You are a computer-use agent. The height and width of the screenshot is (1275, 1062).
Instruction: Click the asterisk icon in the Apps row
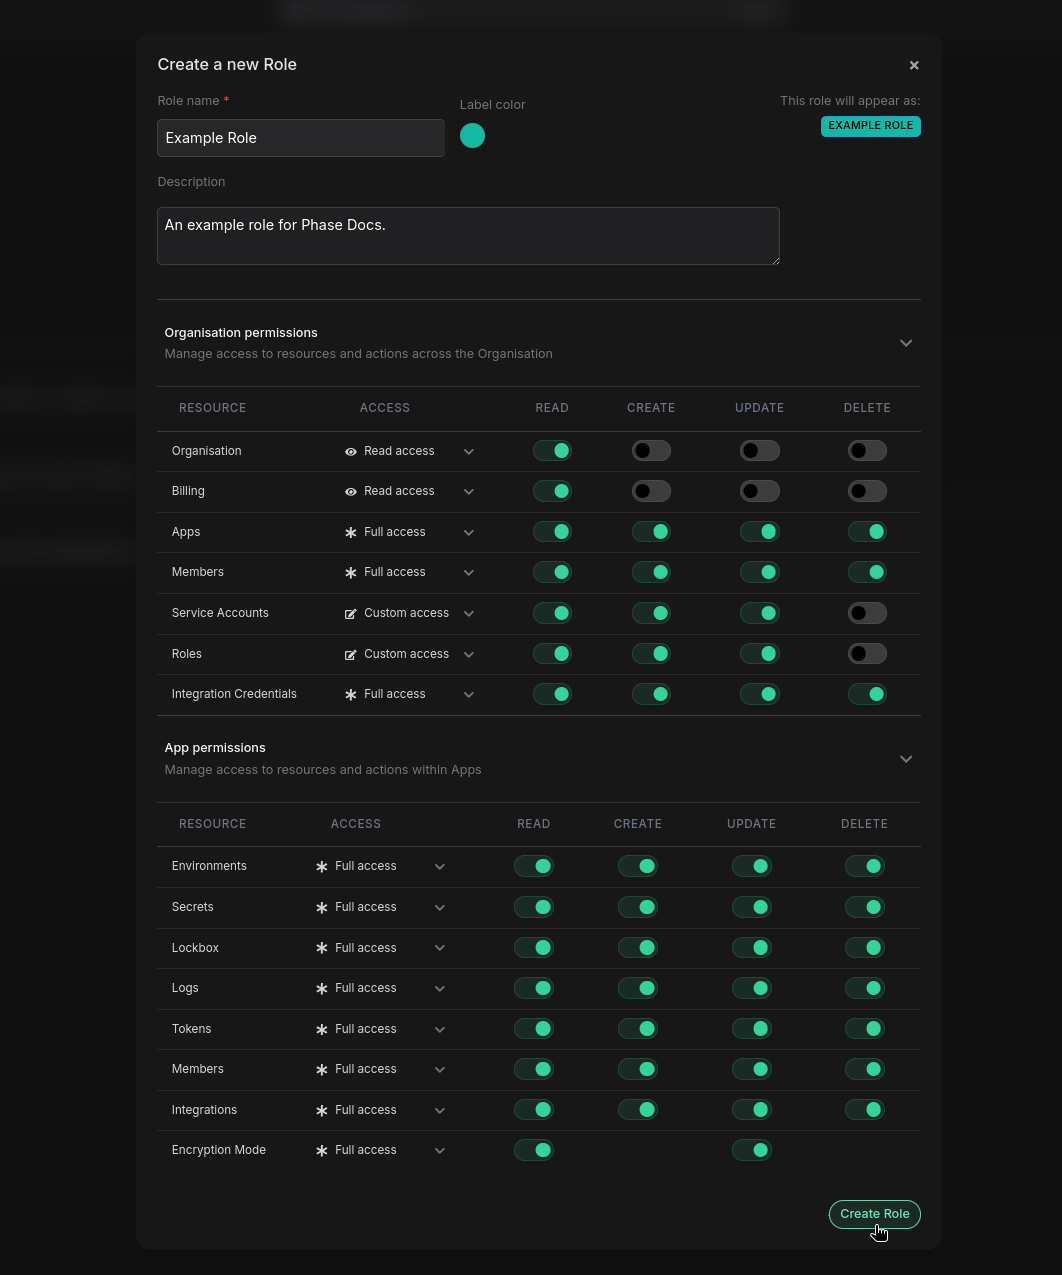(x=351, y=533)
